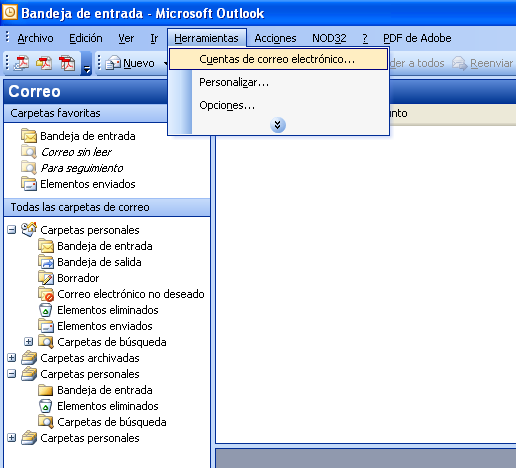This screenshot has height=468, width=516.
Task: Open the Acciones menu
Action: (x=275, y=38)
